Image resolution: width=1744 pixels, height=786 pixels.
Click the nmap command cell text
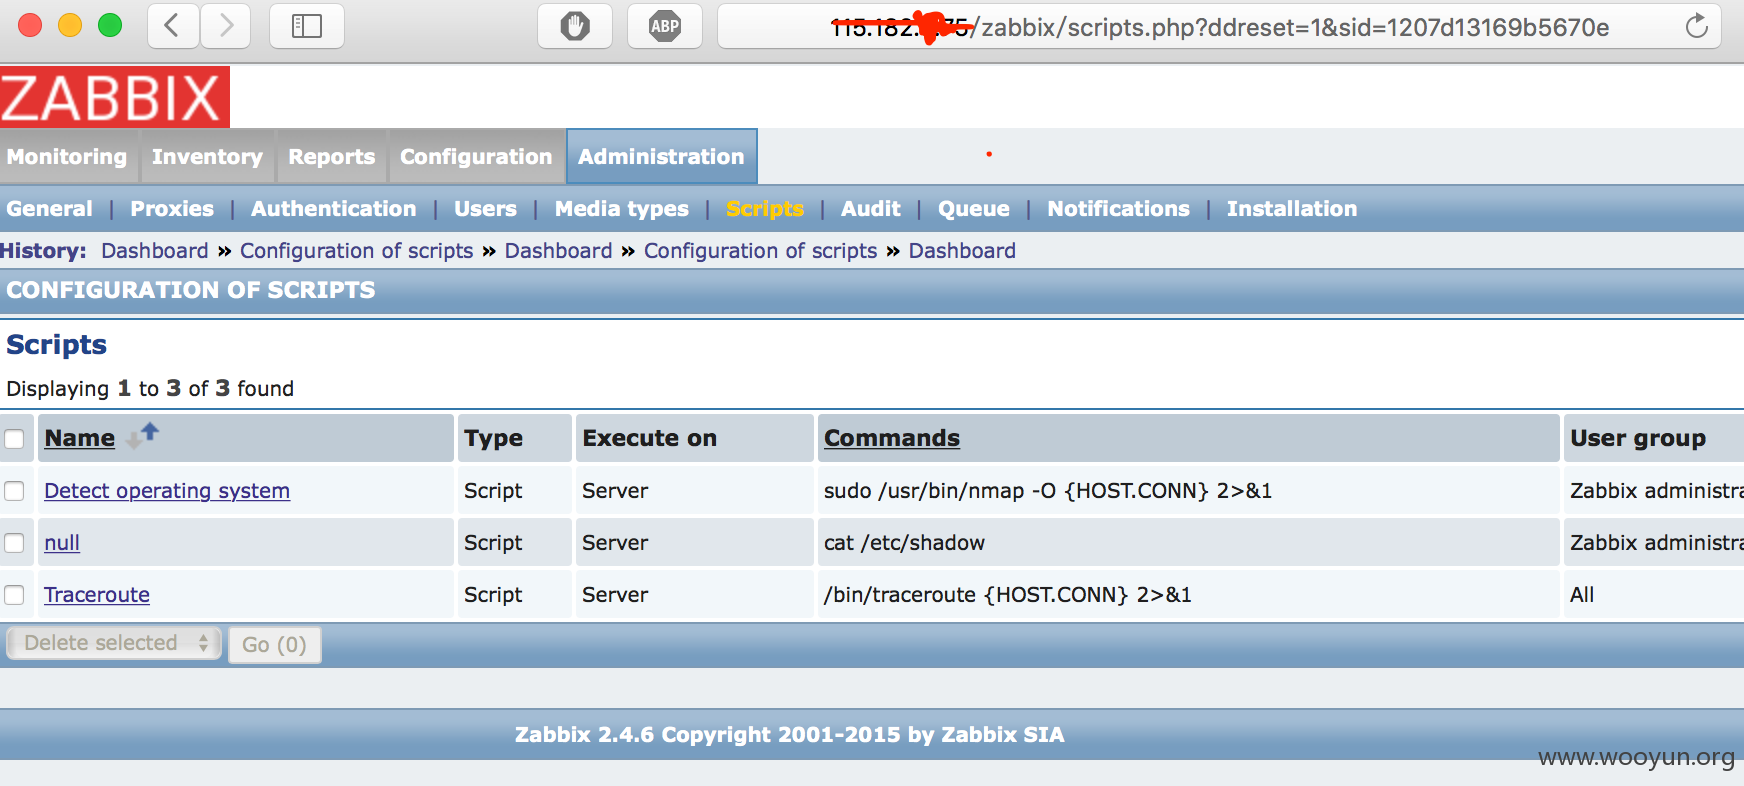(x=1048, y=491)
